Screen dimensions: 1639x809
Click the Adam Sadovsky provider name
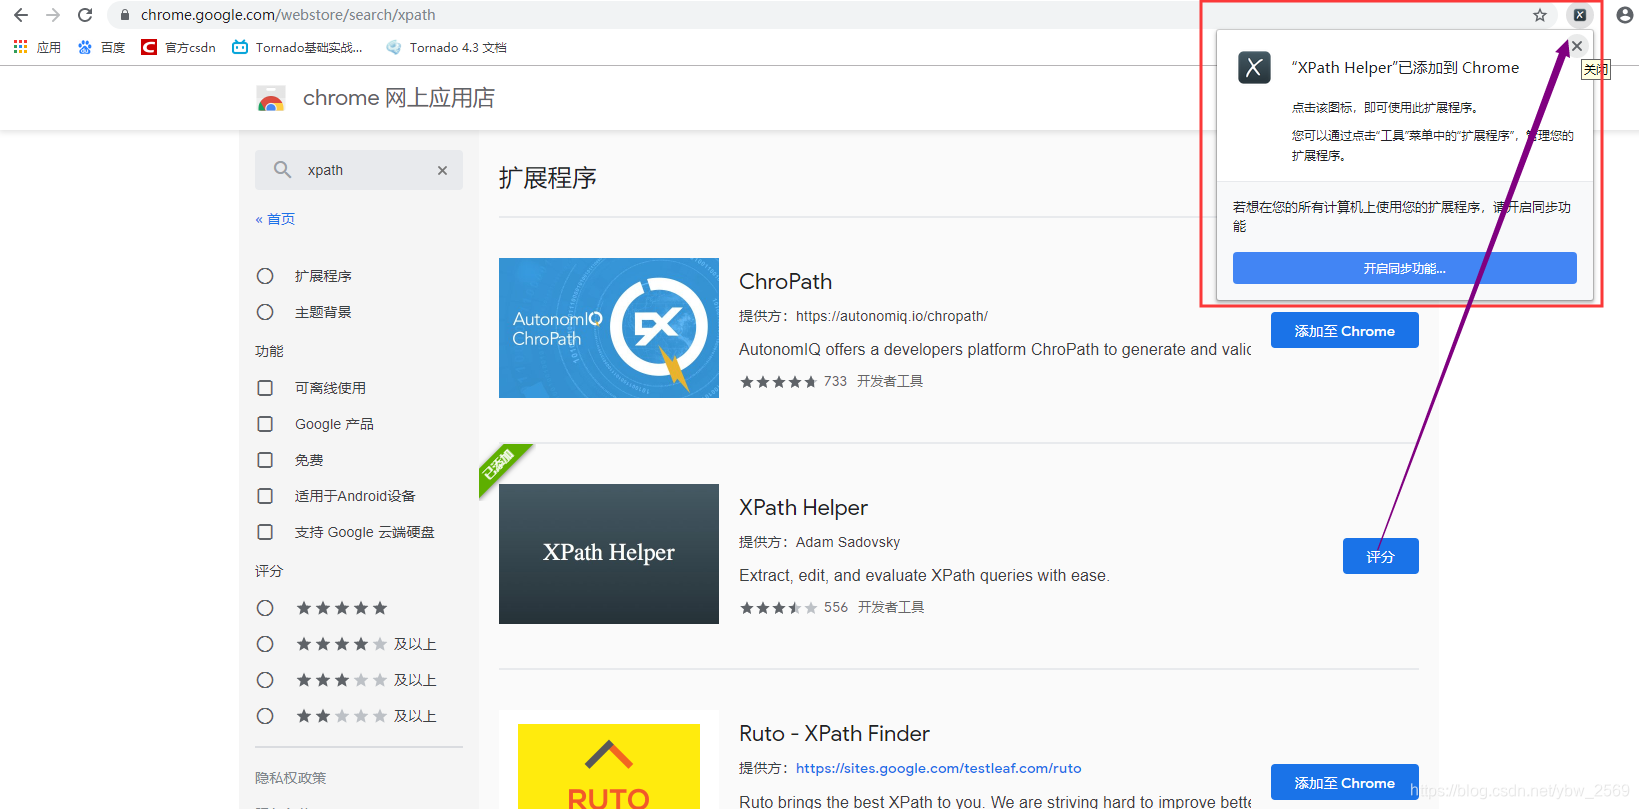tap(848, 542)
